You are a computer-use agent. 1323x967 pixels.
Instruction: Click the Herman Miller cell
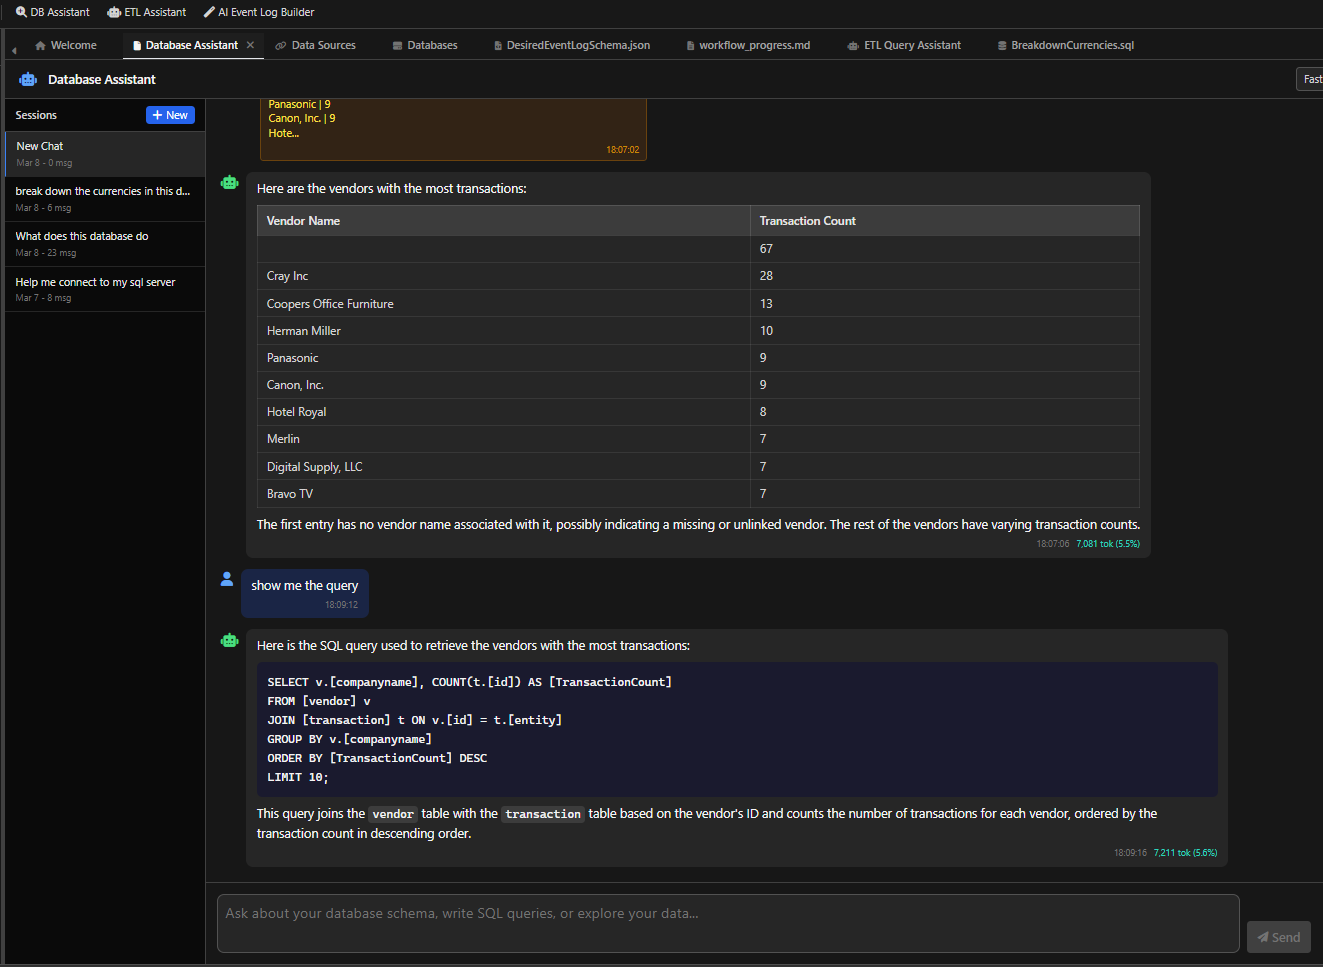click(503, 331)
